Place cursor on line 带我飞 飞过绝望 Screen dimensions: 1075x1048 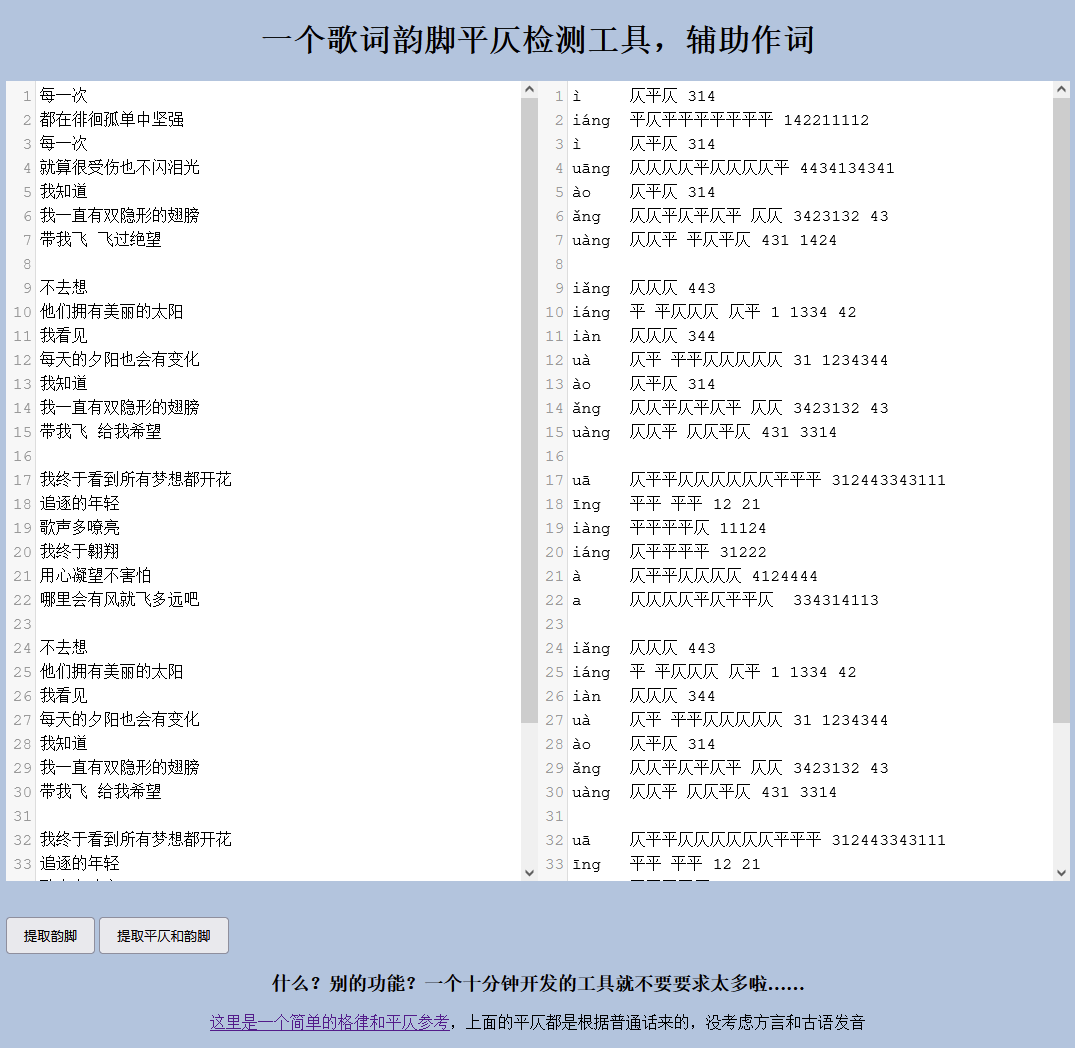pos(99,239)
